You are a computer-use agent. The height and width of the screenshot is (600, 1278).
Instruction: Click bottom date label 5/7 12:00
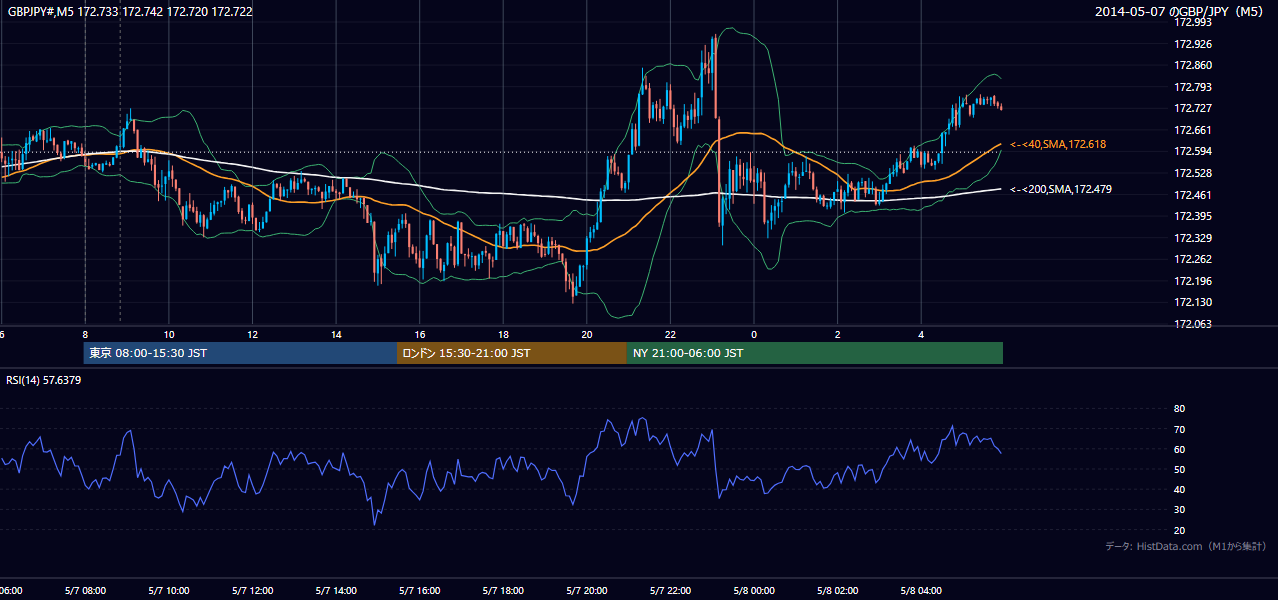253,591
